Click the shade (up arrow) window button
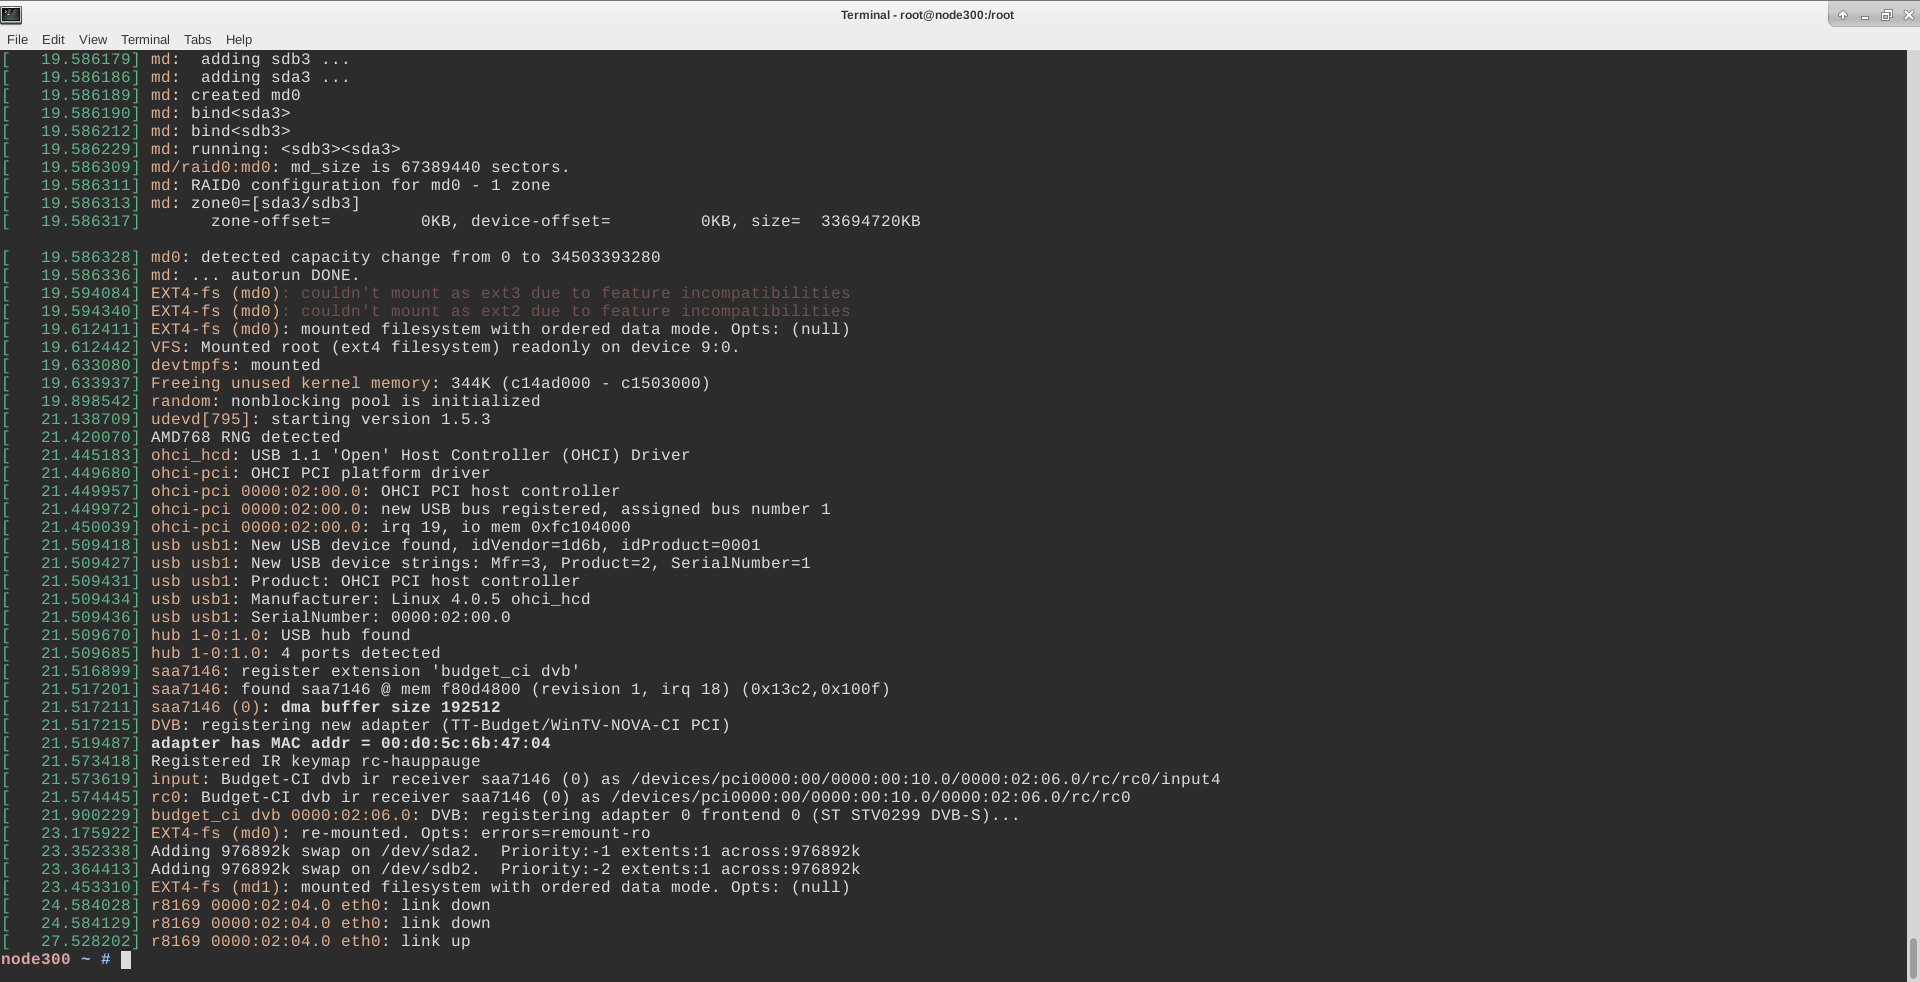1920x982 pixels. point(1842,15)
